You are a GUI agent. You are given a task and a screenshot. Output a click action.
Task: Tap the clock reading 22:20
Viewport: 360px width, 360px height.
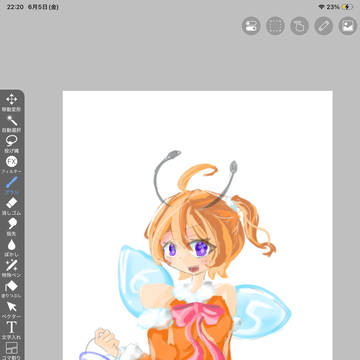coord(15,7)
